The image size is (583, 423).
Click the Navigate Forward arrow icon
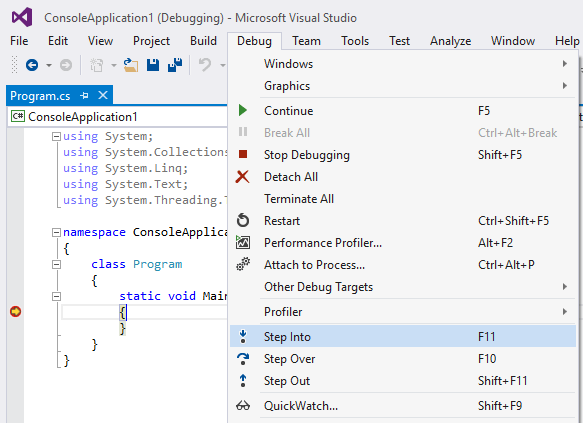point(66,65)
